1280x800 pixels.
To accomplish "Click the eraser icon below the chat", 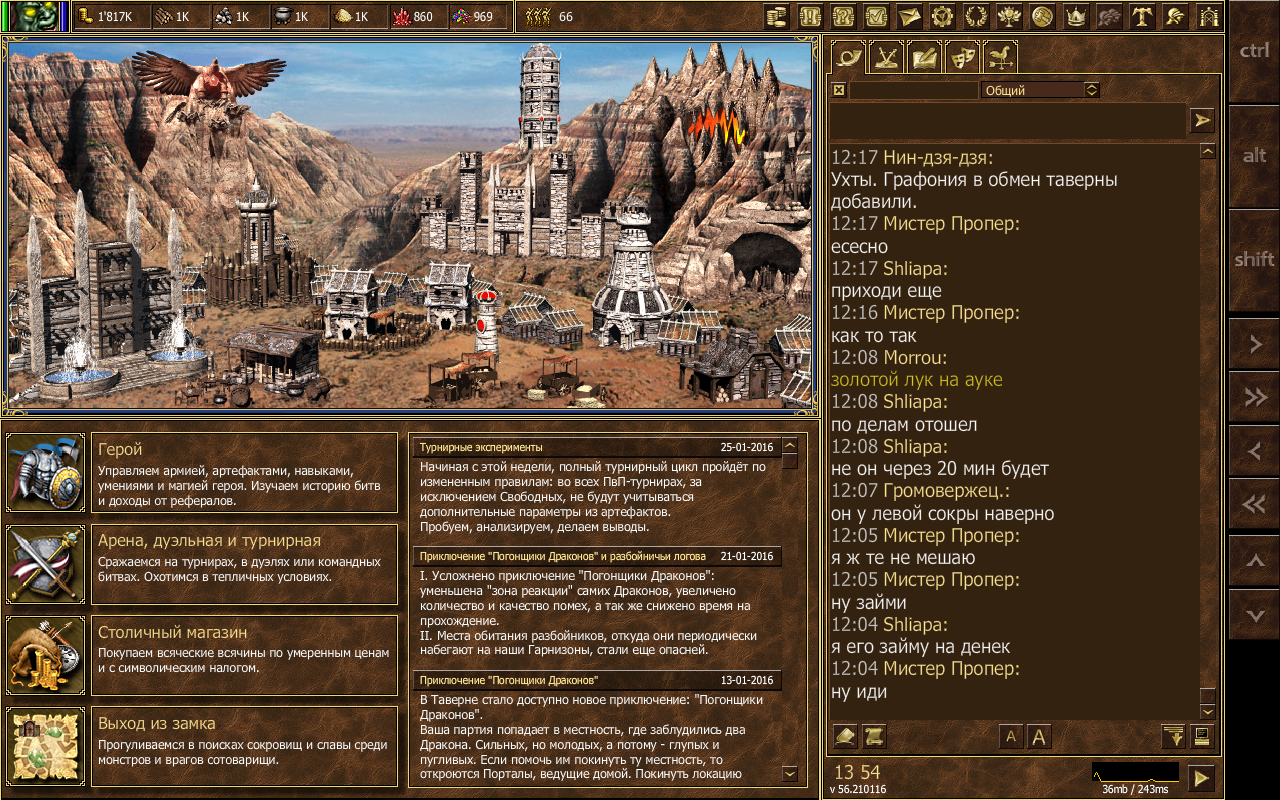I will click(x=845, y=737).
